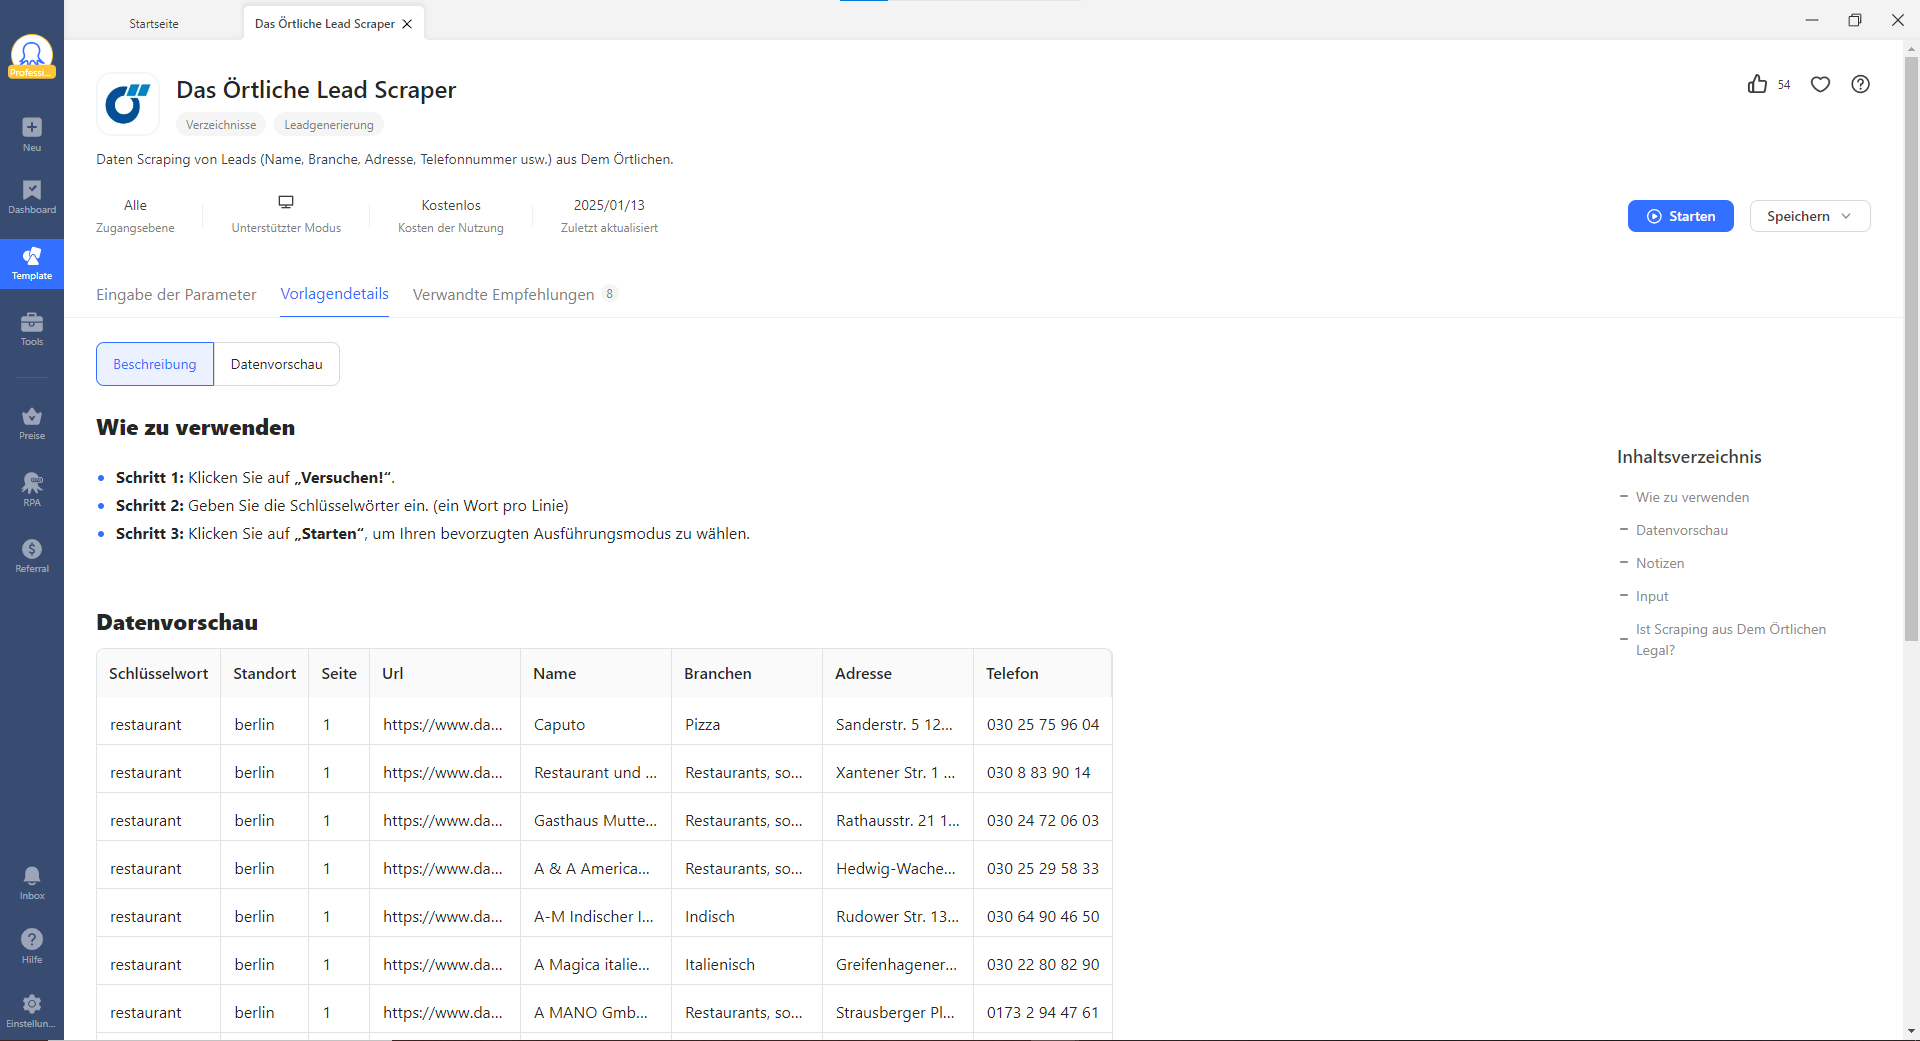Screen dimensions: 1920x1041
Task: Click phone number 0173 2 94 47 61
Action: click(1043, 1013)
